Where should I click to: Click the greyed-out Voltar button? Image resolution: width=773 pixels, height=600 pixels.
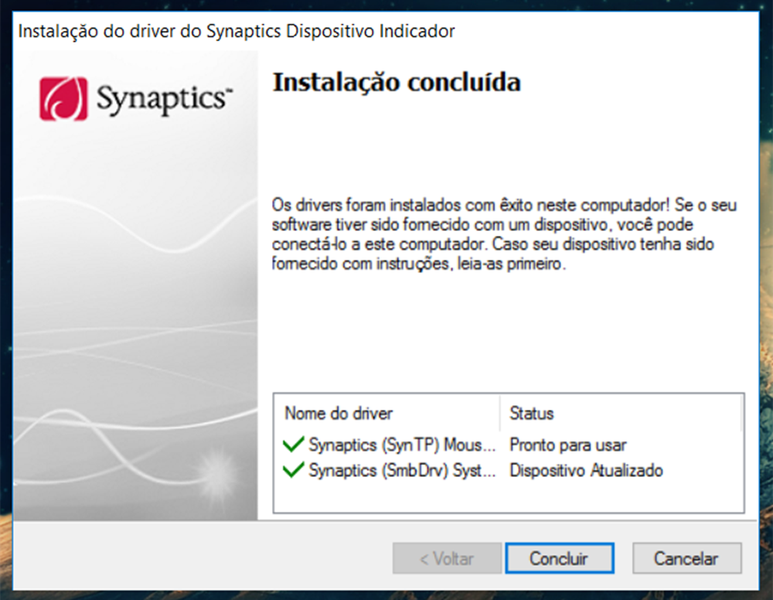(x=446, y=558)
